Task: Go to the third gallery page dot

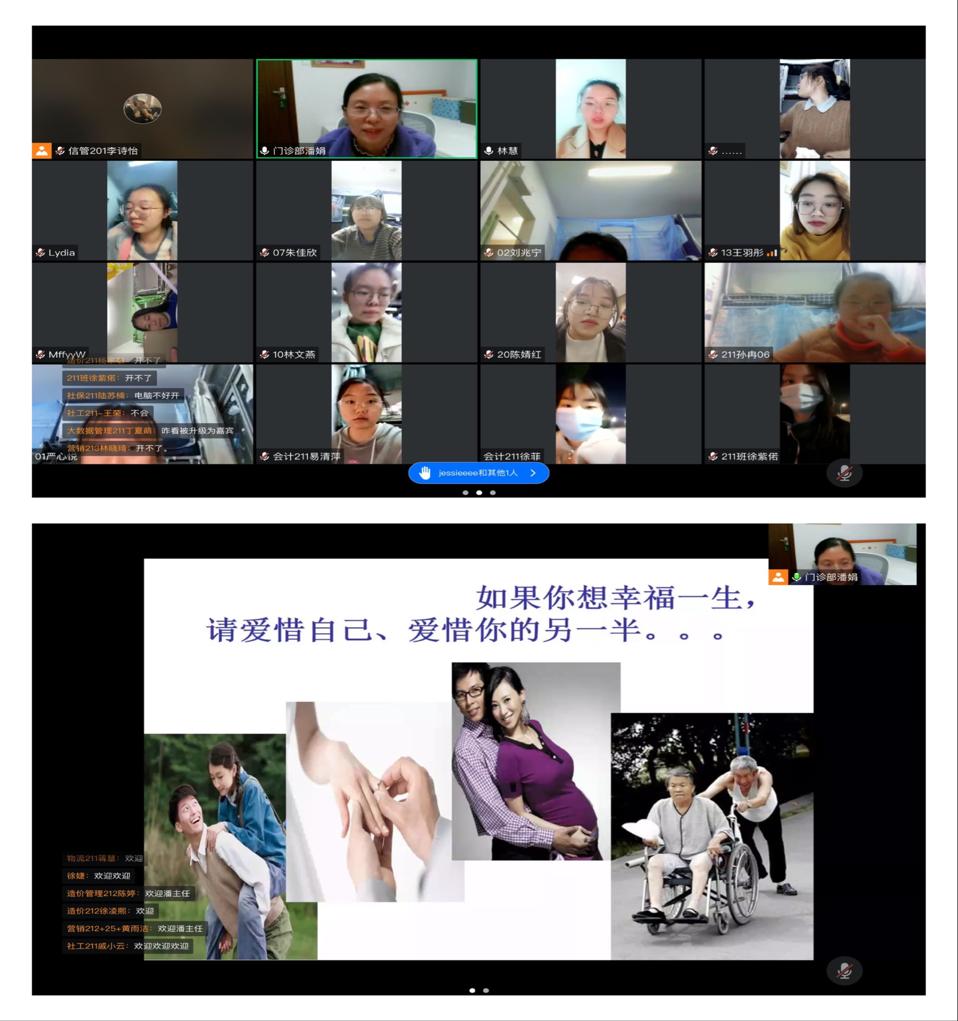Action: pyautogui.click(x=492, y=492)
